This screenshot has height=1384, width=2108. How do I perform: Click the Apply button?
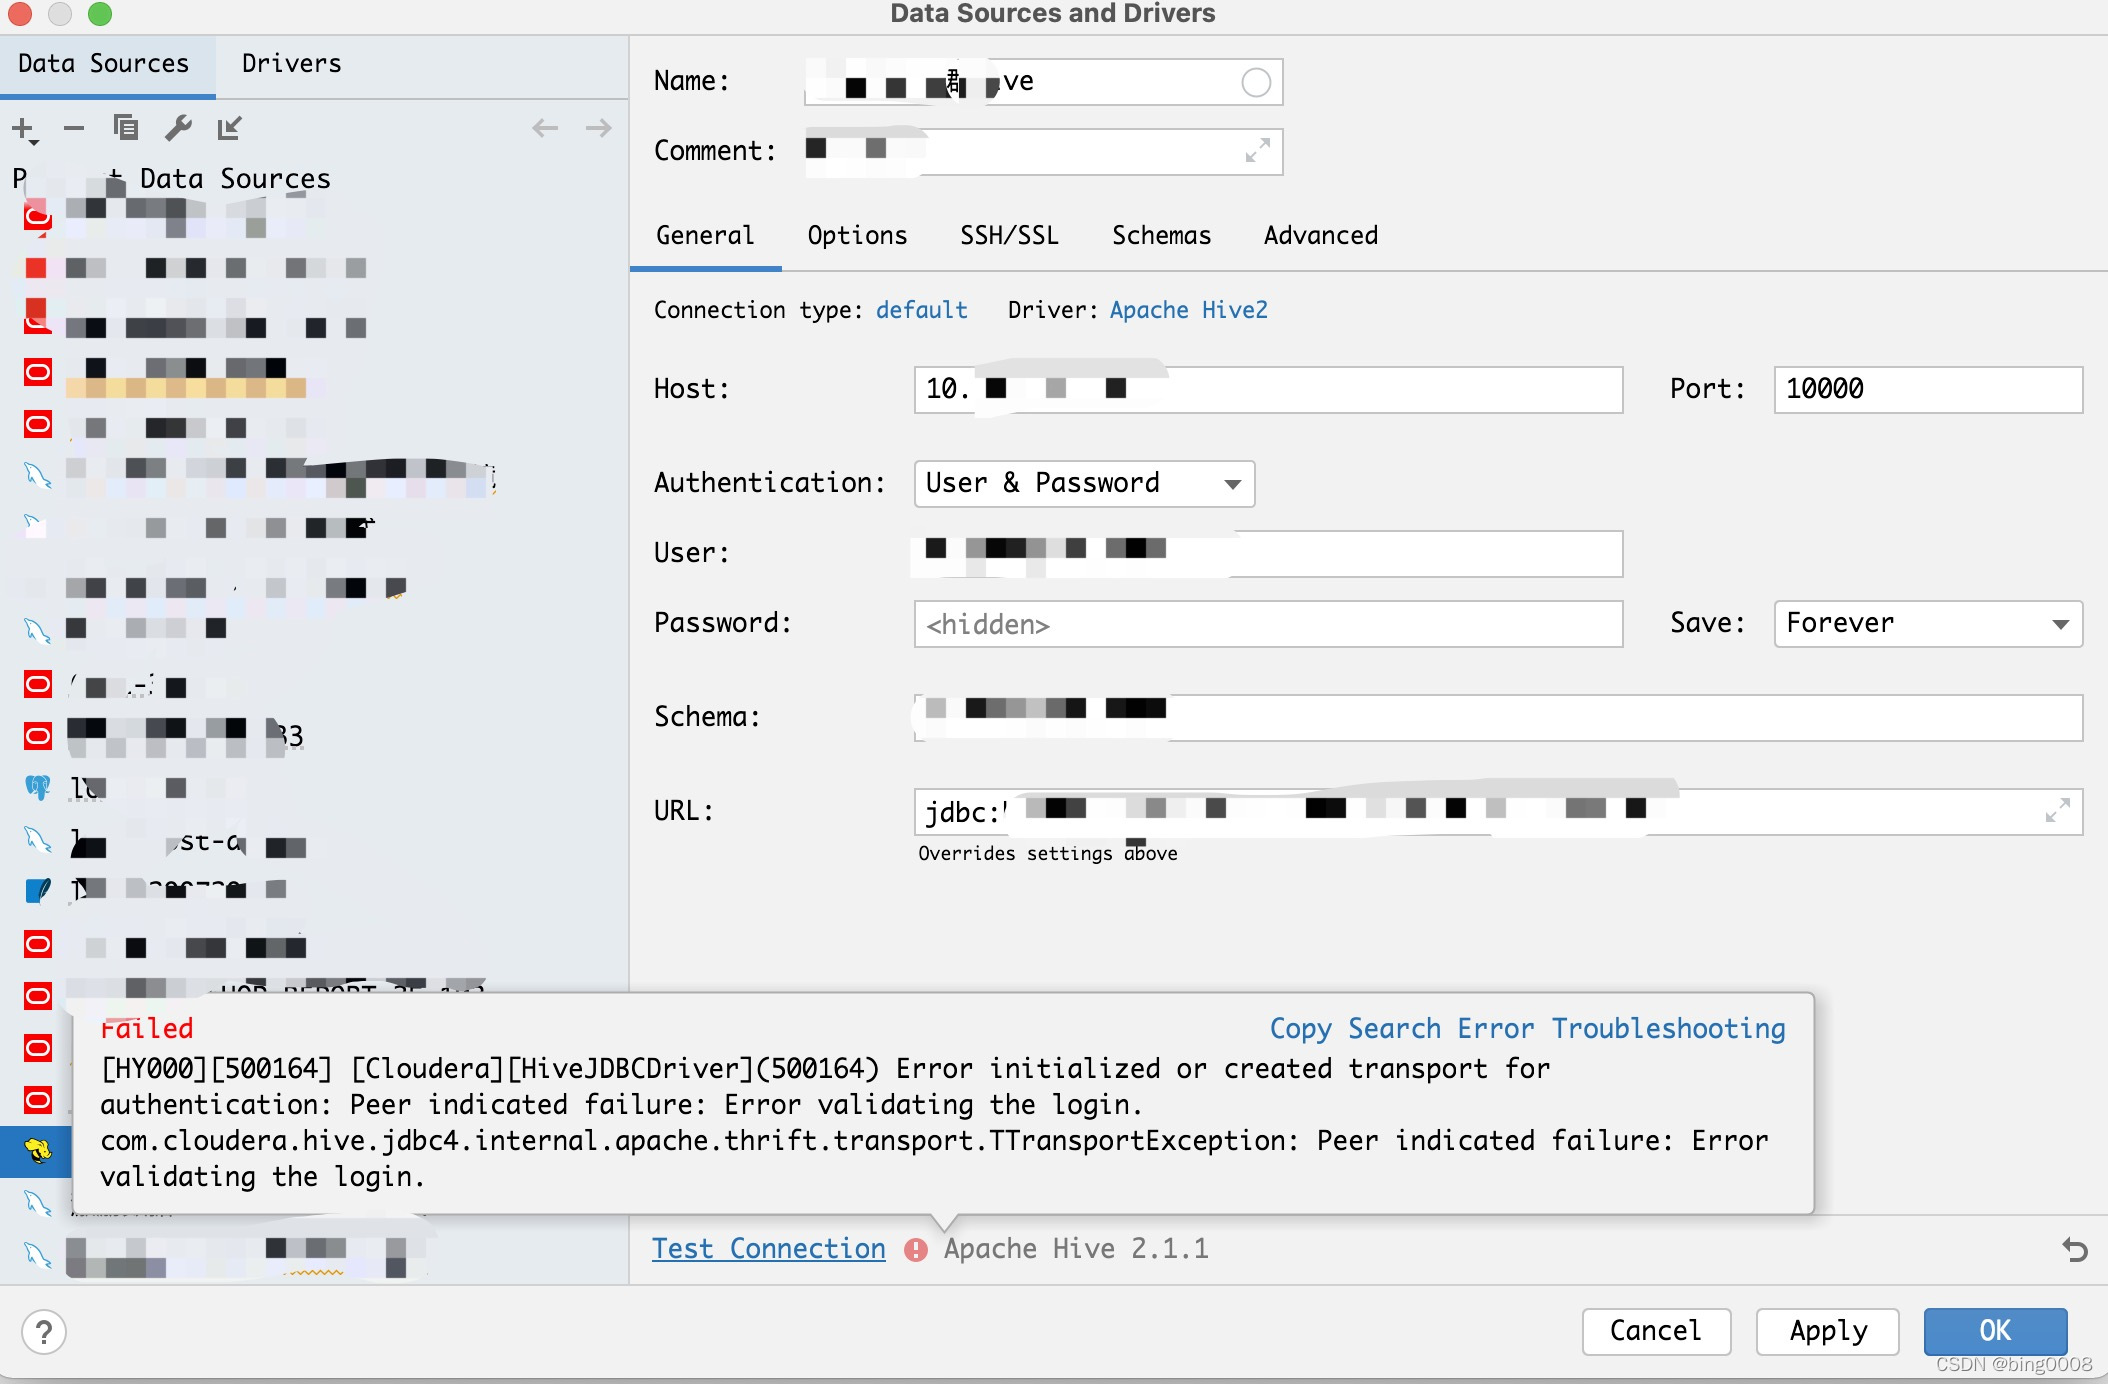(x=1827, y=1331)
